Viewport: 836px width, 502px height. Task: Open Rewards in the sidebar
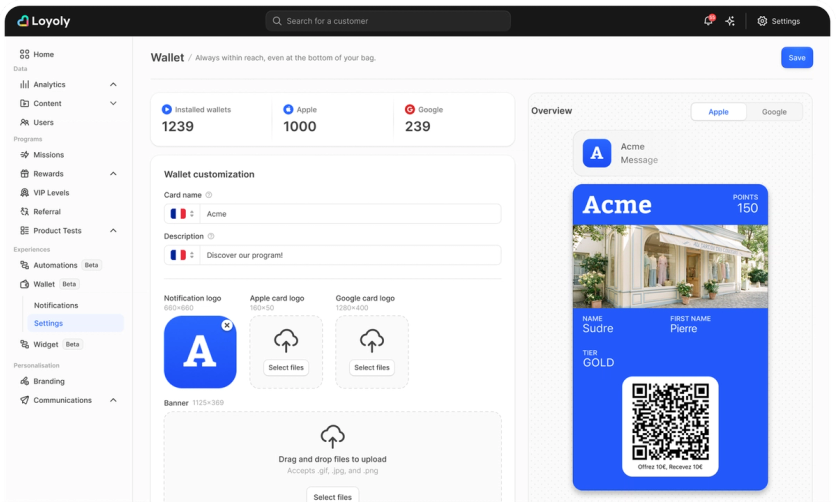pyautogui.click(x=42, y=174)
